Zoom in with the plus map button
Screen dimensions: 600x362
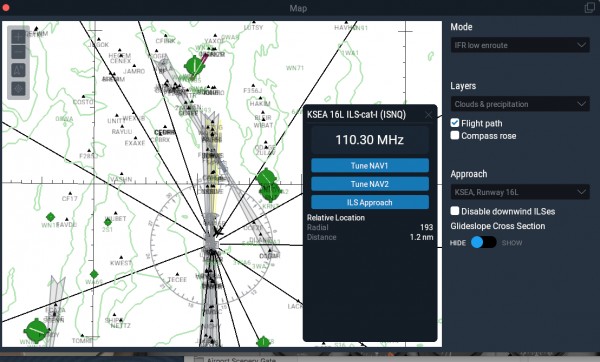(x=18, y=38)
